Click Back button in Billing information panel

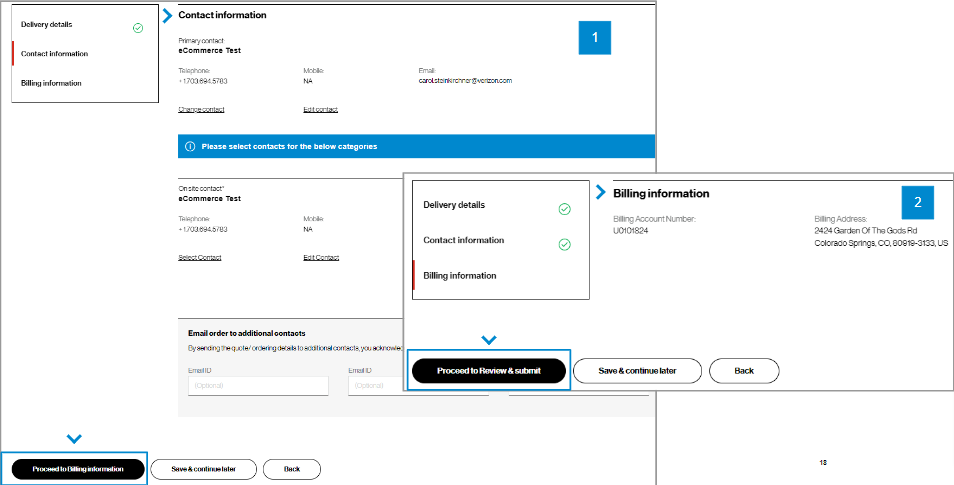pos(743,371)
